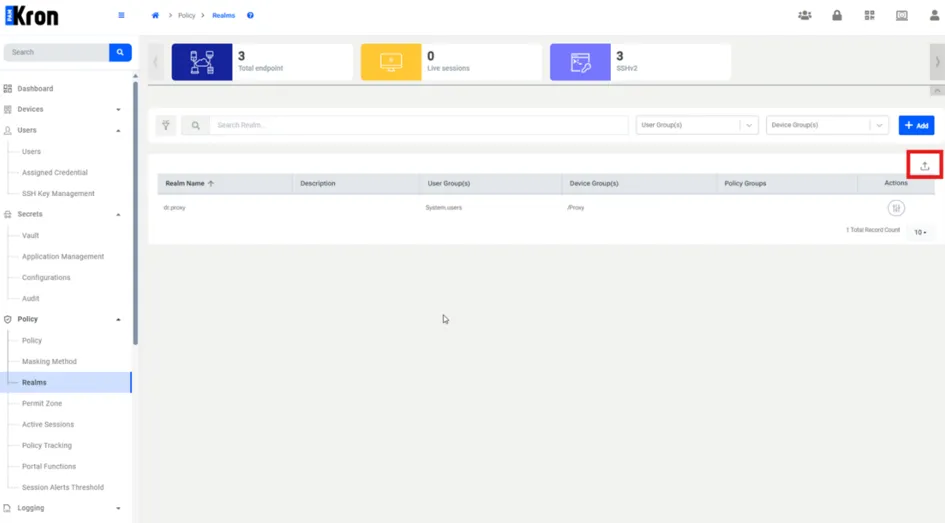The image size is (945, 523).
Task: Click the sidebar search magnifier button
Action: (120, 52)
